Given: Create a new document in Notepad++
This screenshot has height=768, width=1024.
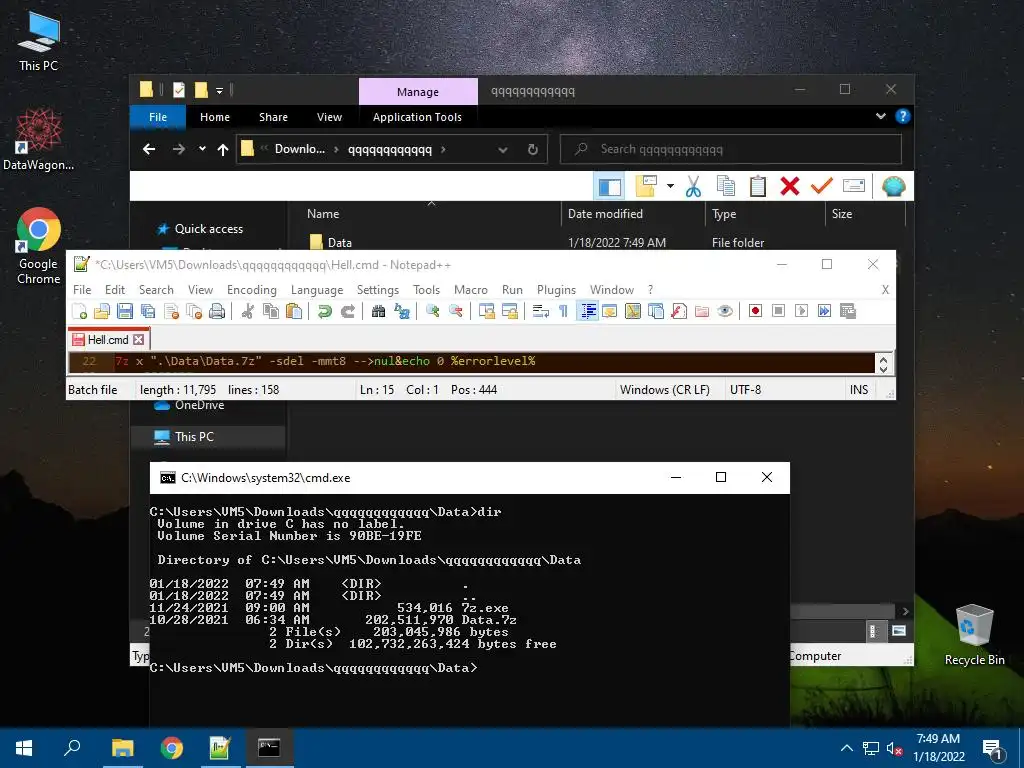Looking at the screenshot, I should pos(79,312).
